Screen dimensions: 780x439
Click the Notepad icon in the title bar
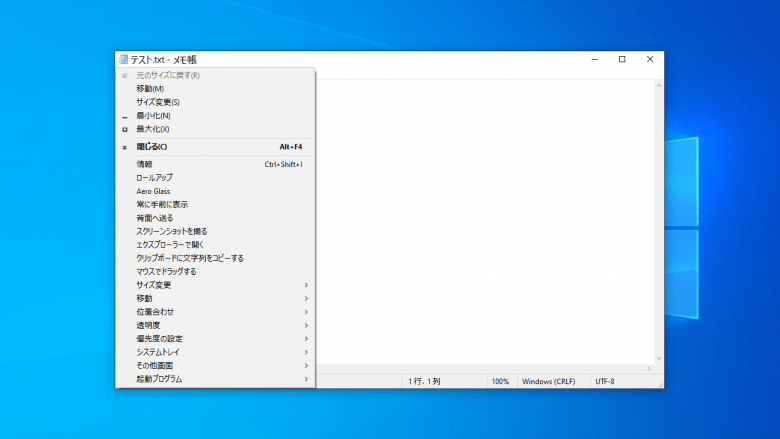click(x=123, y=60)
